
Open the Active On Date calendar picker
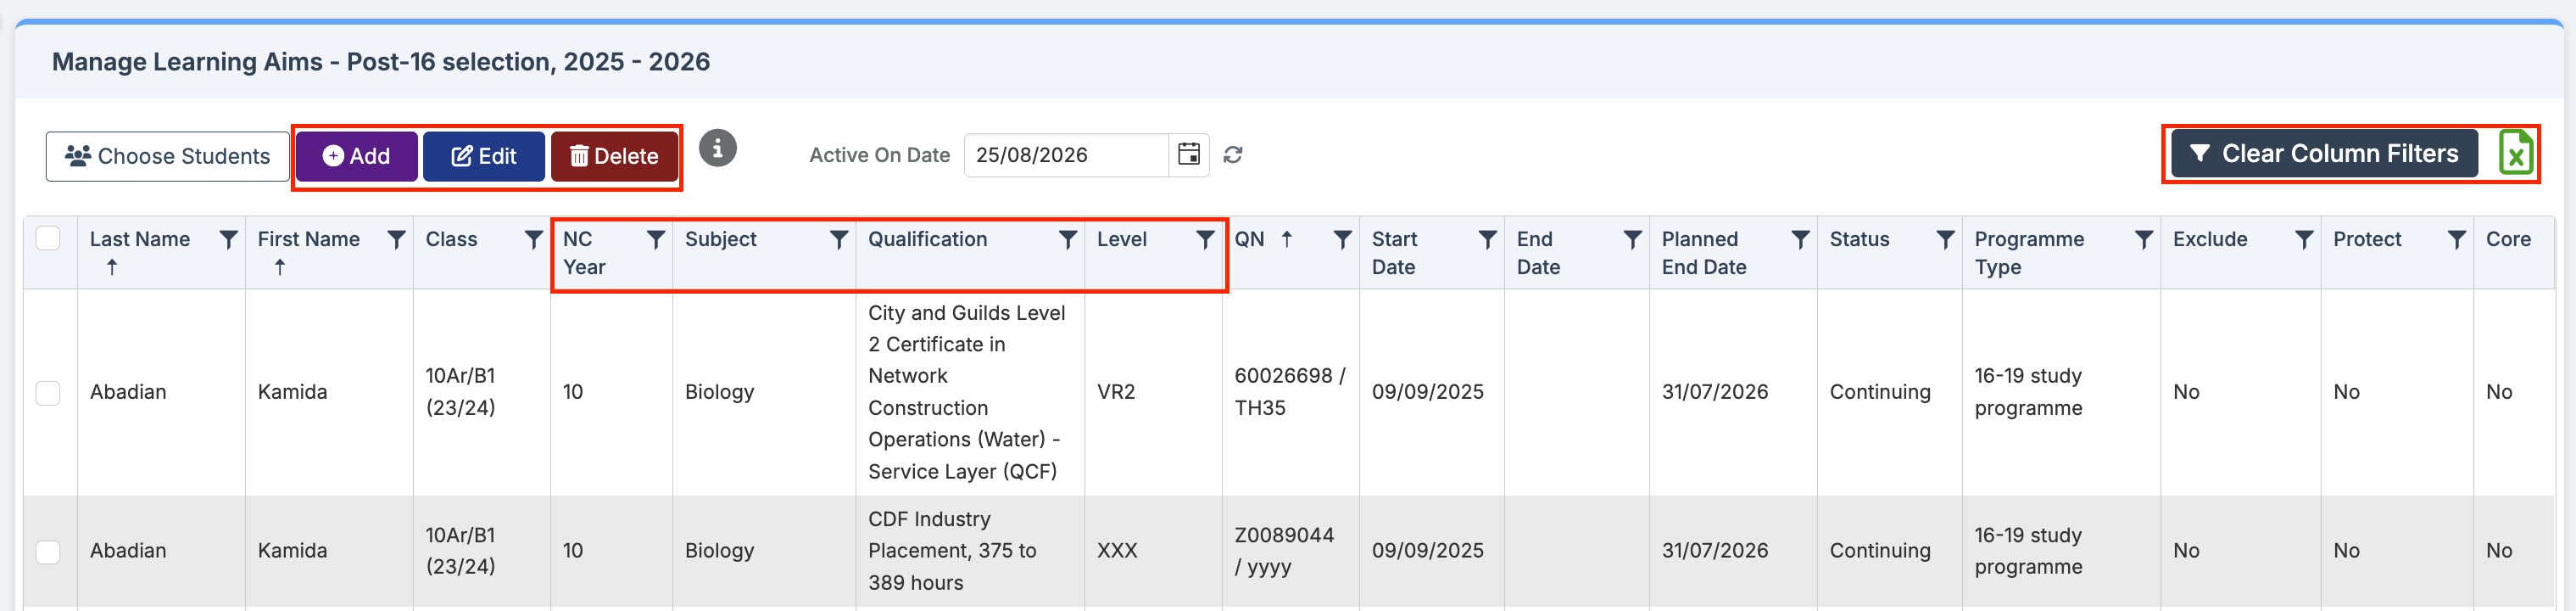(x=1189, y=155)
